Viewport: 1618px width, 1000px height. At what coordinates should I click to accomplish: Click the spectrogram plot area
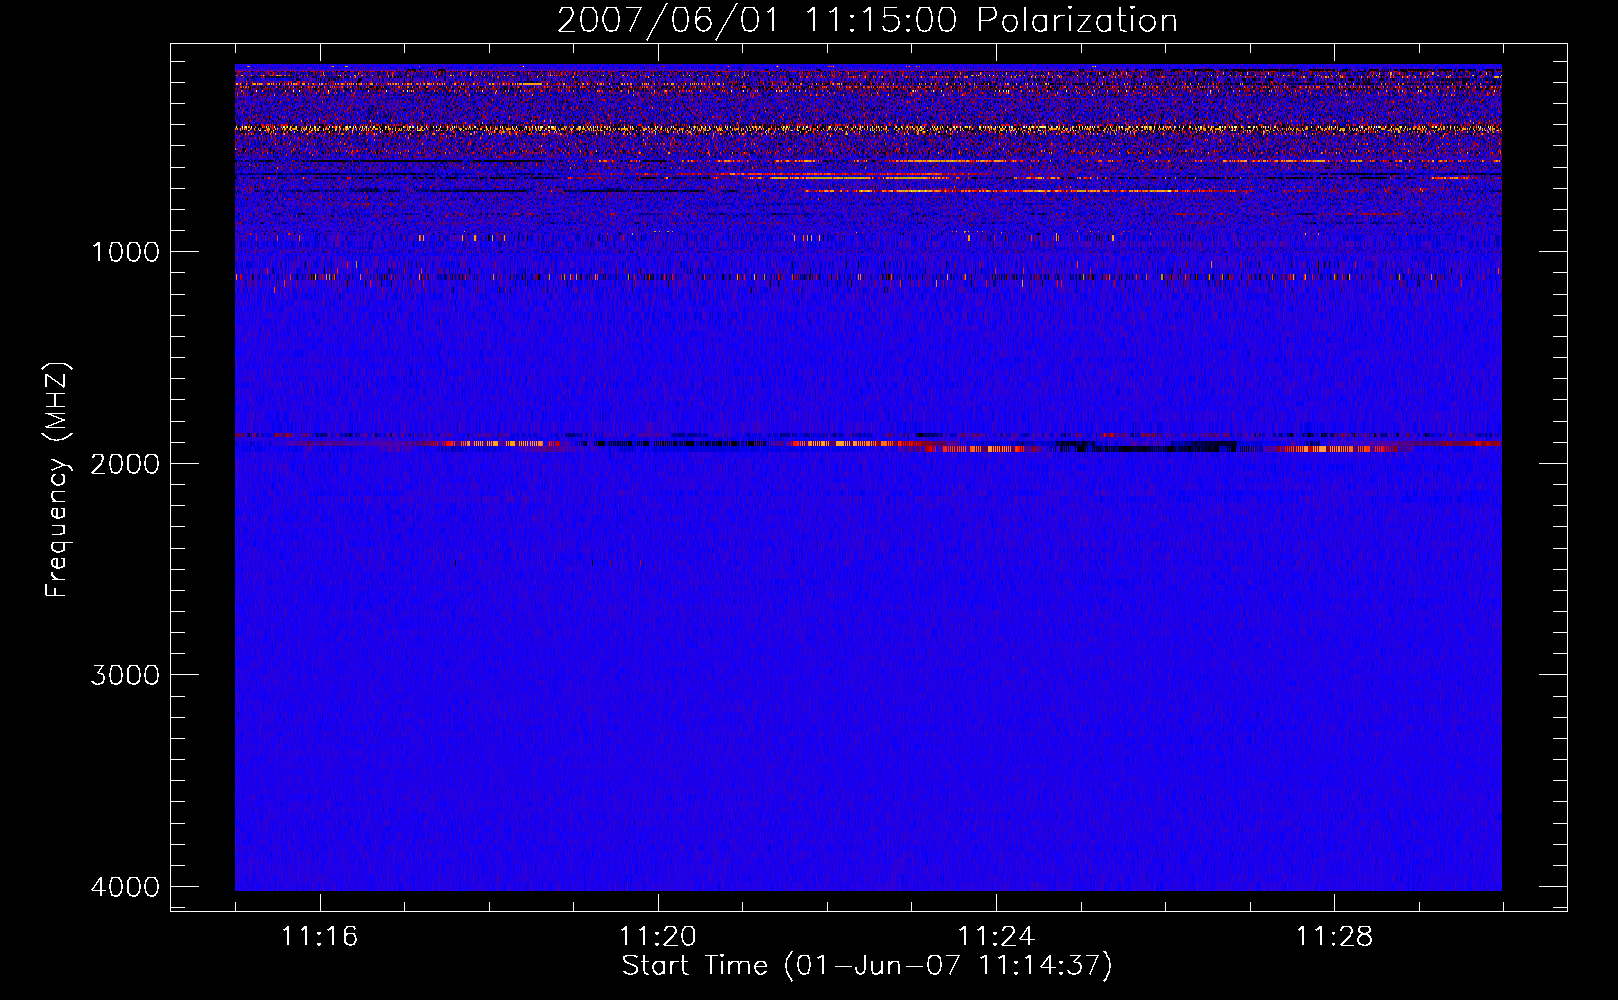point(868,478)
